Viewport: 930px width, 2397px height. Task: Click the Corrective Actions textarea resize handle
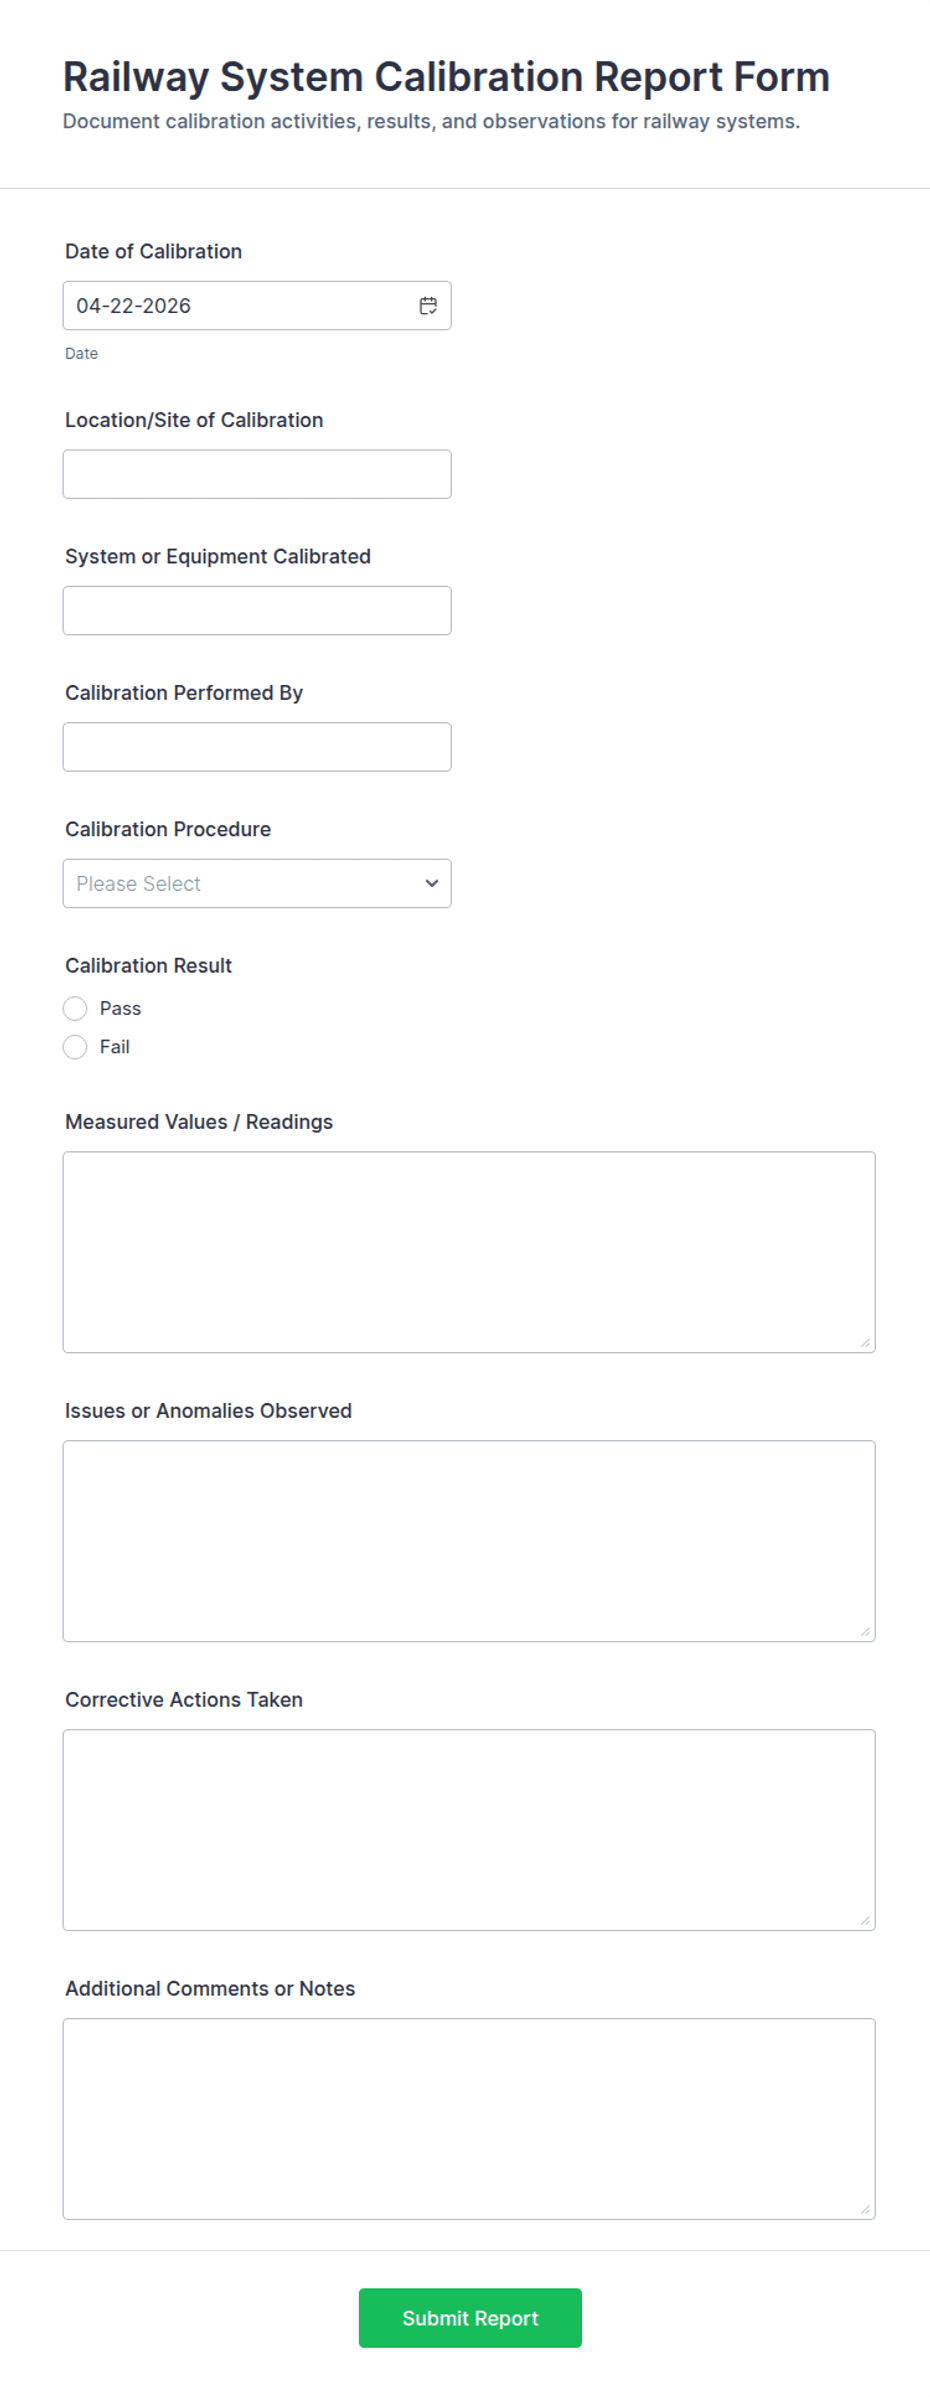(x=865, y=1921)
